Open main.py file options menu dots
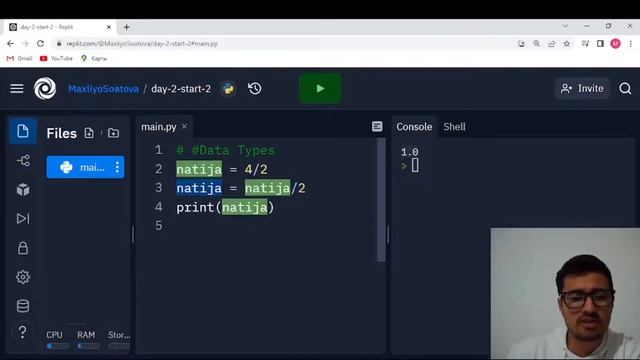This screenshot has width=640, height=360. 117,167
